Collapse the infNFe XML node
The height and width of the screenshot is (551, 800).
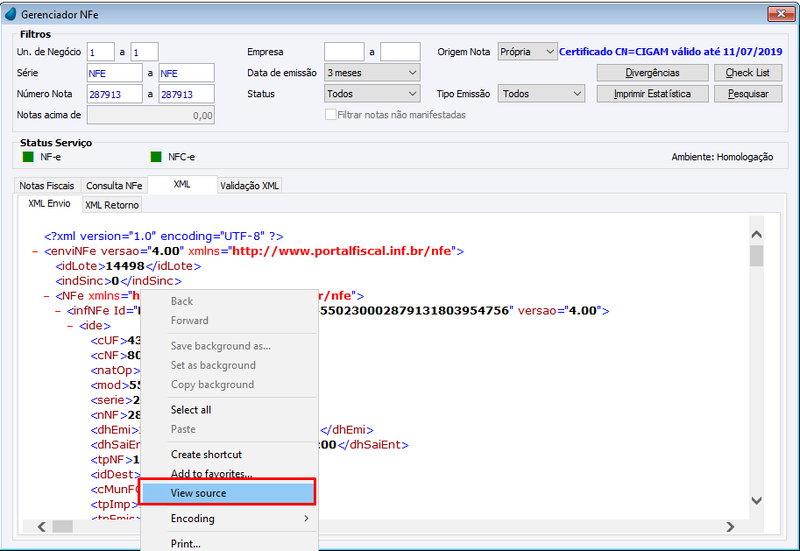[x=58, y=311]
